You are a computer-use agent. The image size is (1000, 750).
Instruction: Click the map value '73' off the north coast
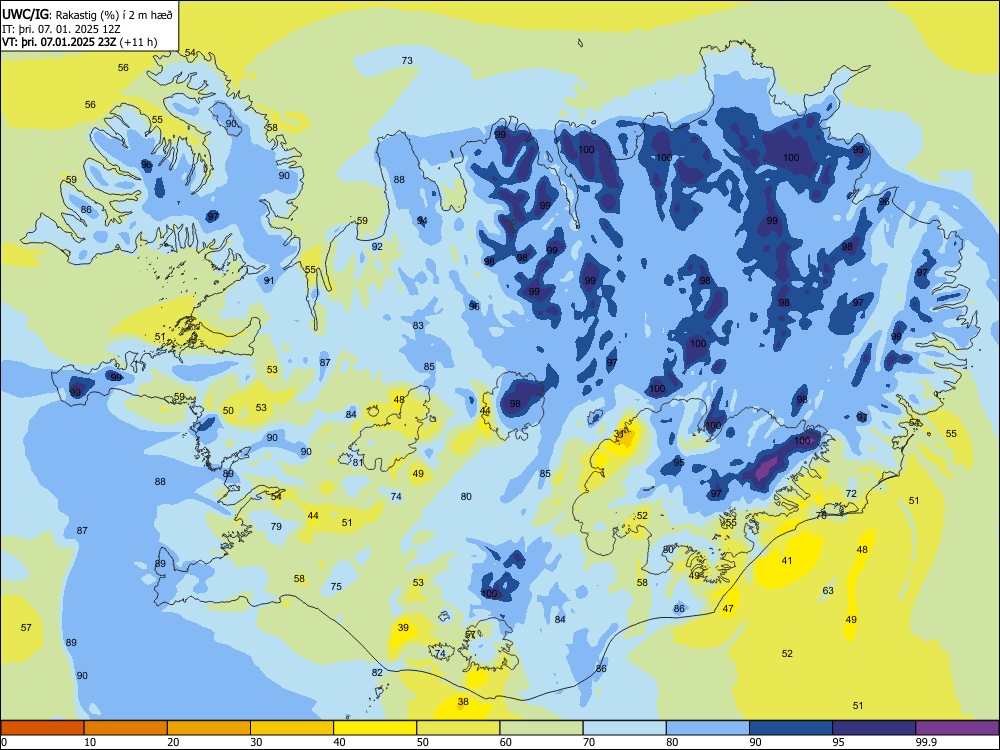407,61
